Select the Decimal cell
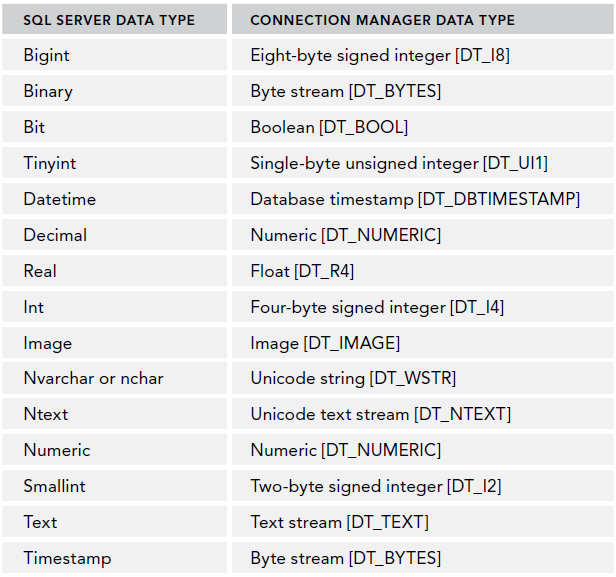Image resolution: width=616 pixels, height=577 pixels. click(55, 235)
